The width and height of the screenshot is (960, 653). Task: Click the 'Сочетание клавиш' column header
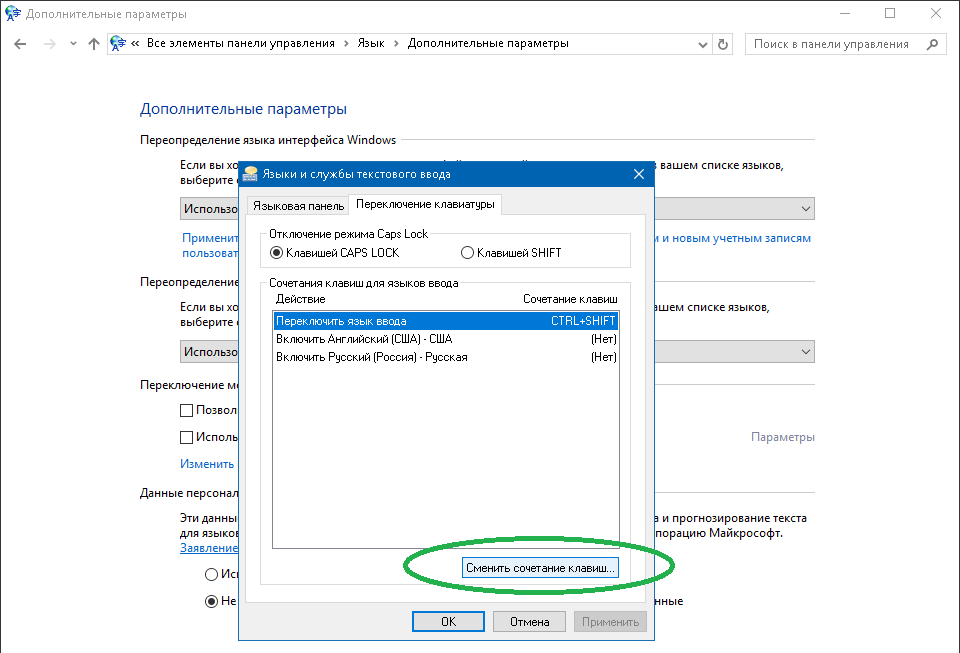click(x=570, y=299)
